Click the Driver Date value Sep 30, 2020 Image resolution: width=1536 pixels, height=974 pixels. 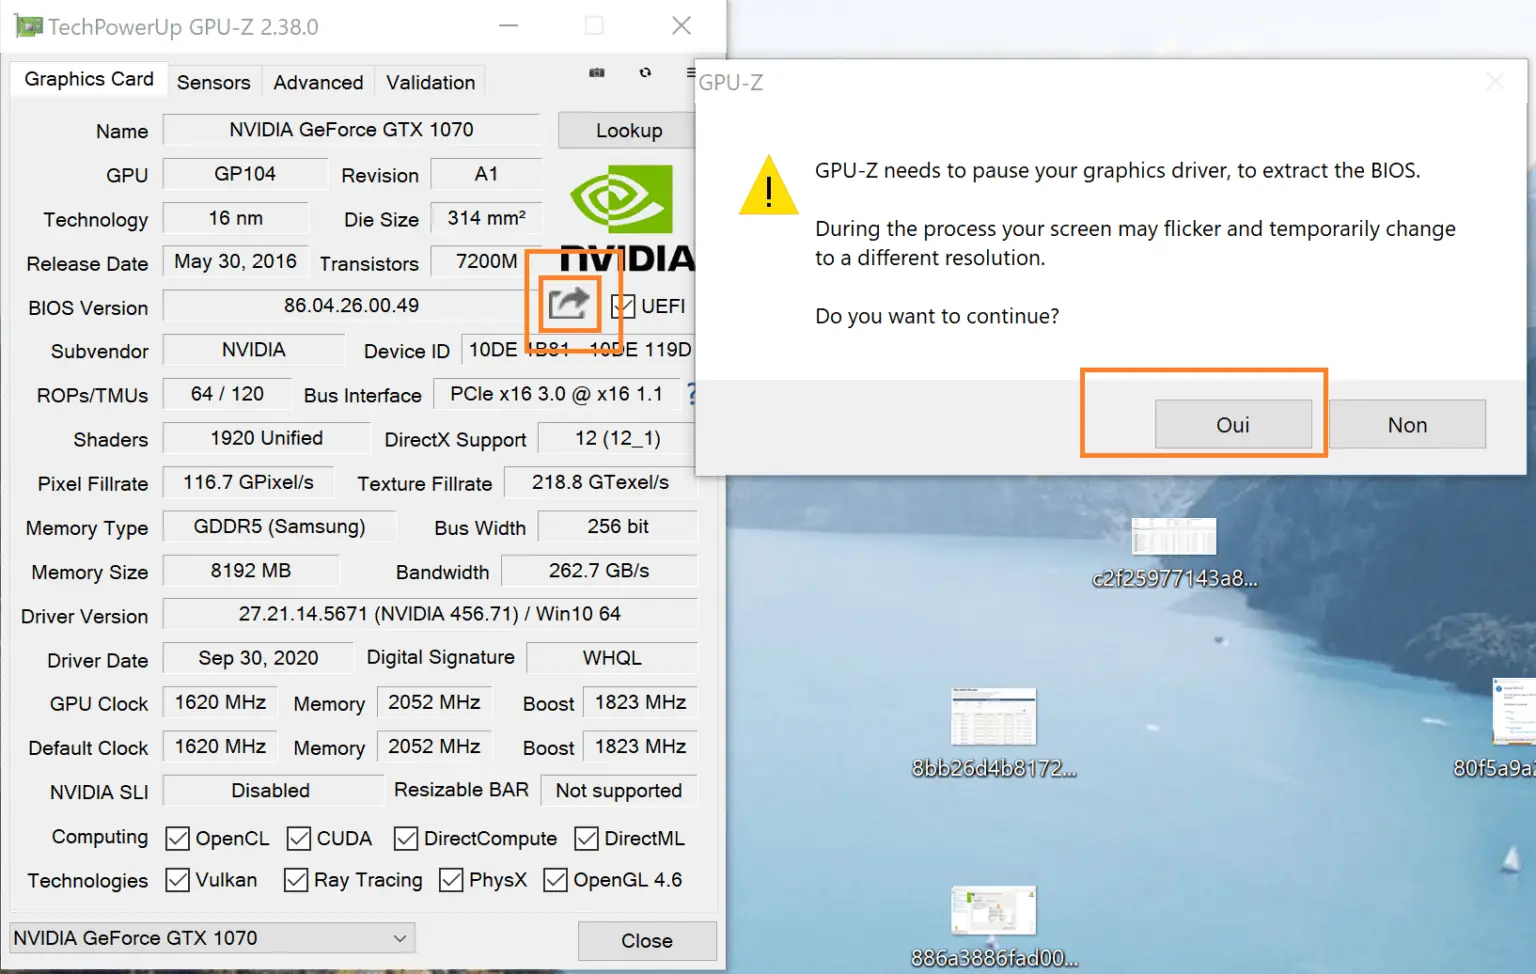(x=258, y=658)
